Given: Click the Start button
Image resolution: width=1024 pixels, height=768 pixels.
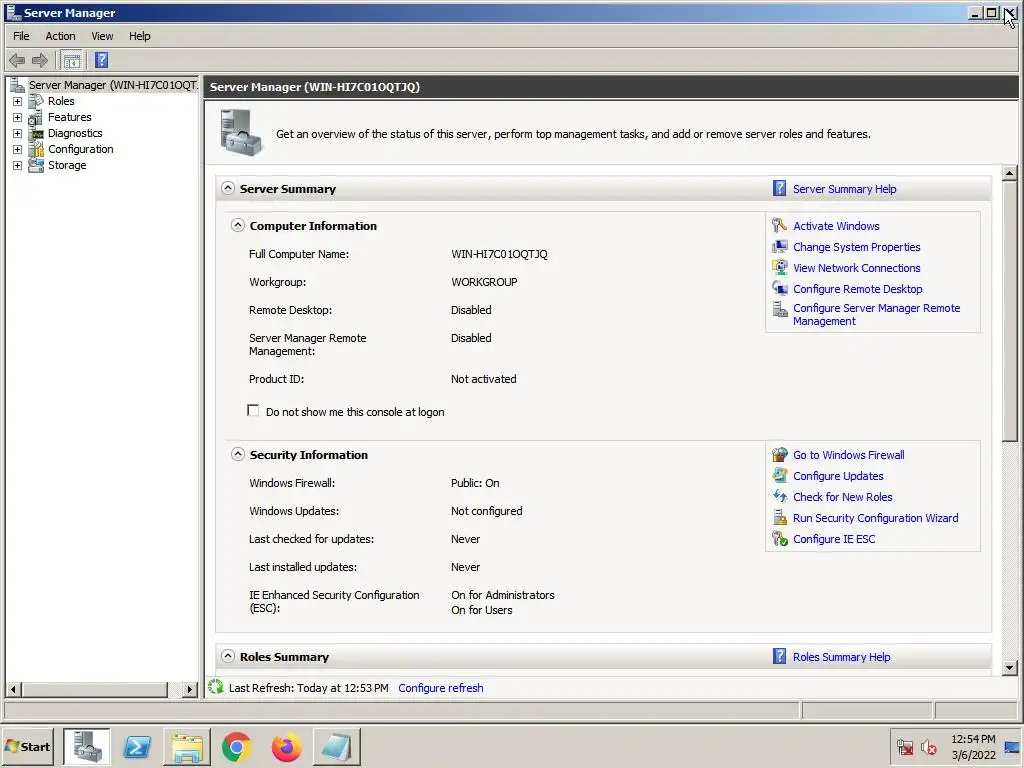Looking at the screenshot, I should click(x=28, y=746).
